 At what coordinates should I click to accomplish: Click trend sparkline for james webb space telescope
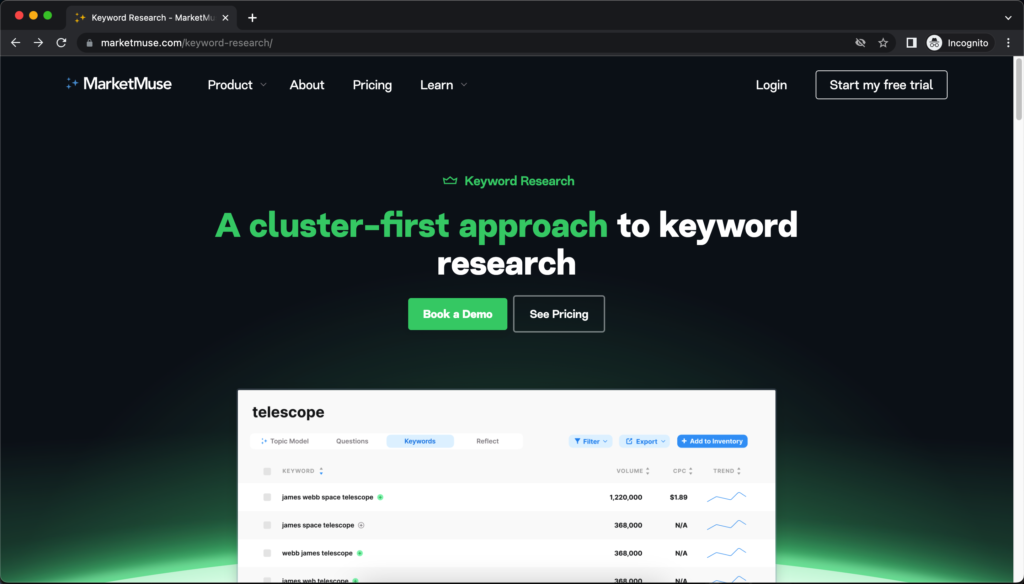tap(726, 496)
